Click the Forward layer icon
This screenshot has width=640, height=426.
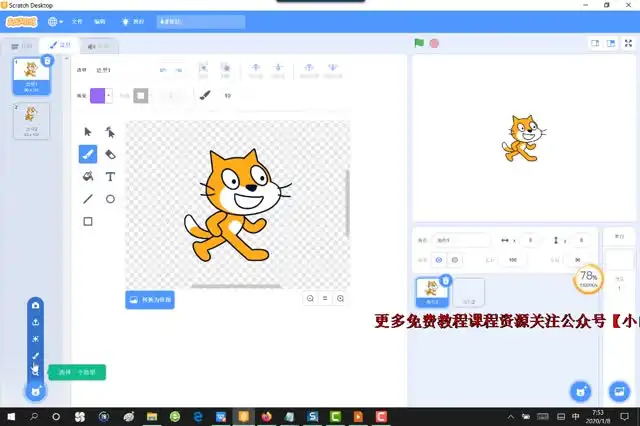coord(256,70)
